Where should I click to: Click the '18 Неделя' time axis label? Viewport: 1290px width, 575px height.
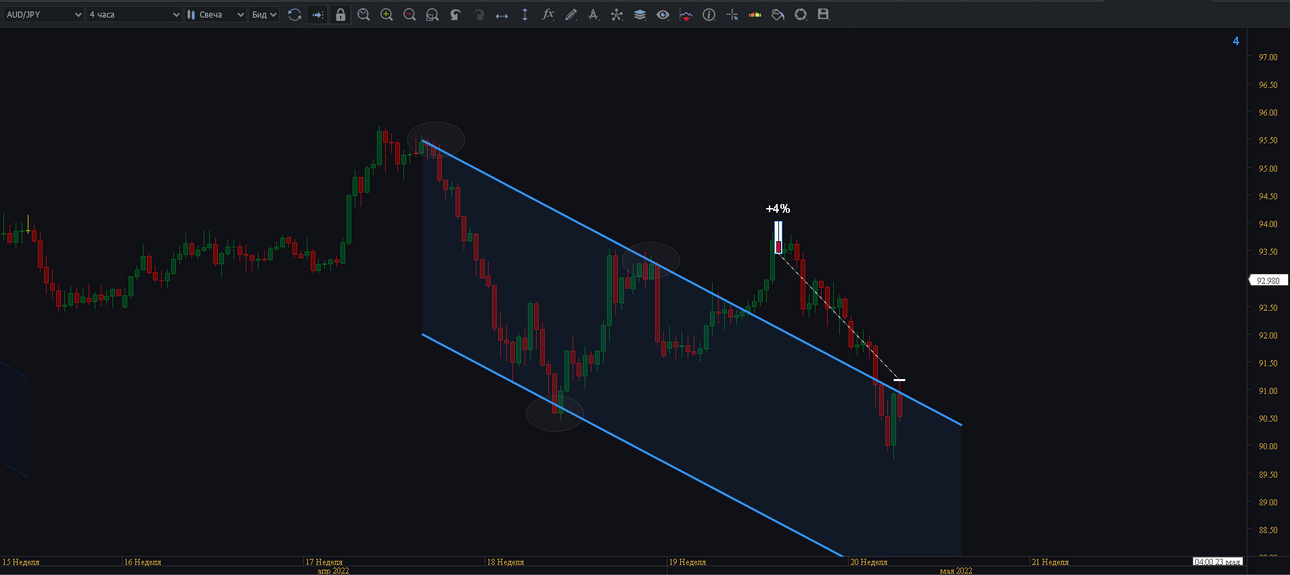pos(505,562)
